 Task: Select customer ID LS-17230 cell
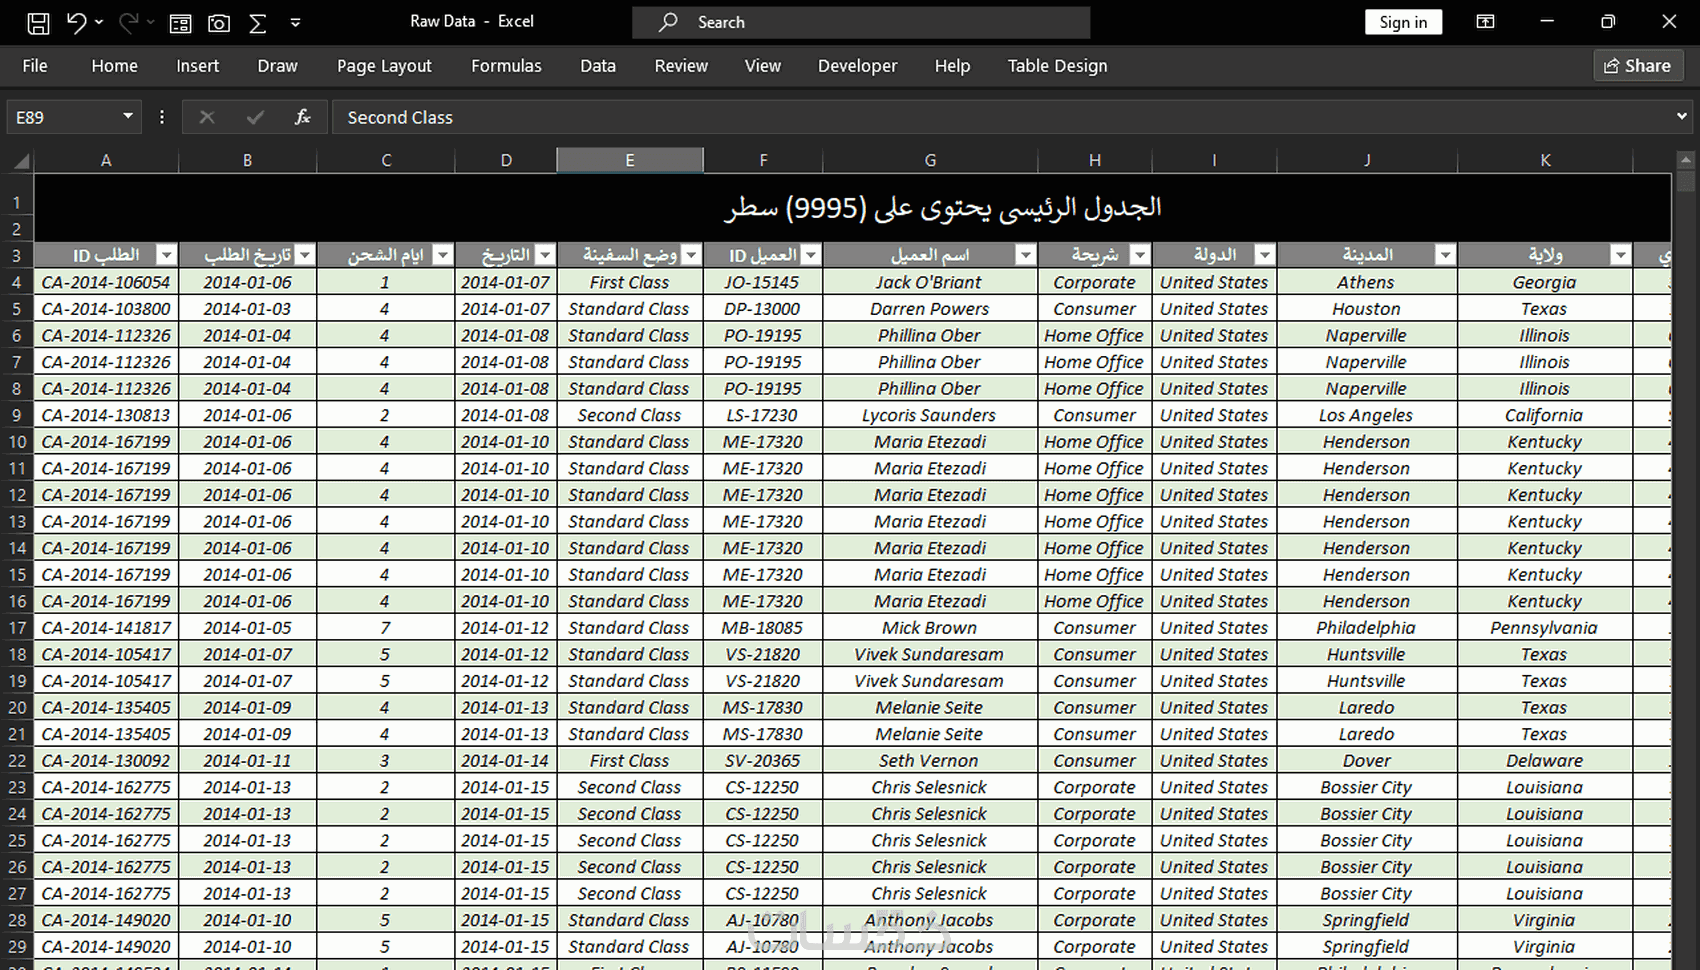pos(762,415)
